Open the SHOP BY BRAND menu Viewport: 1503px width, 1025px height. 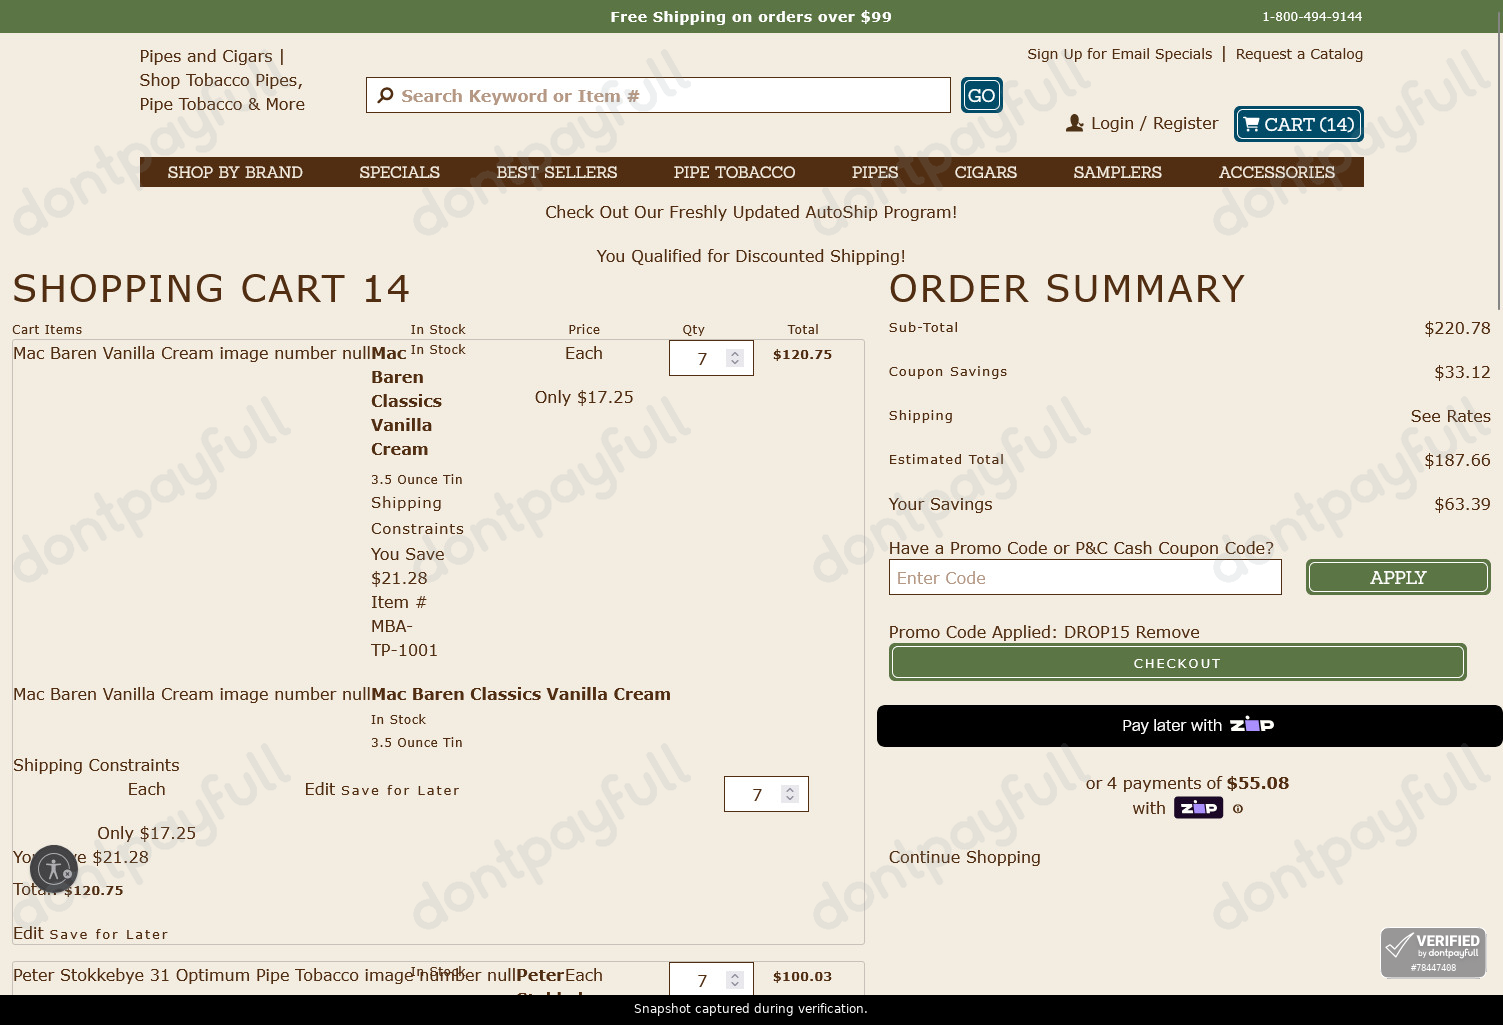tap(235, 172)
